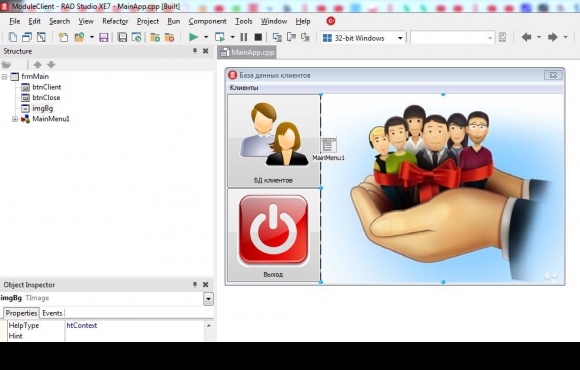This screenshot has height=370, width=580.
Task: Click the Back arrow navigation icon
Action: click(x=526, y=37)
